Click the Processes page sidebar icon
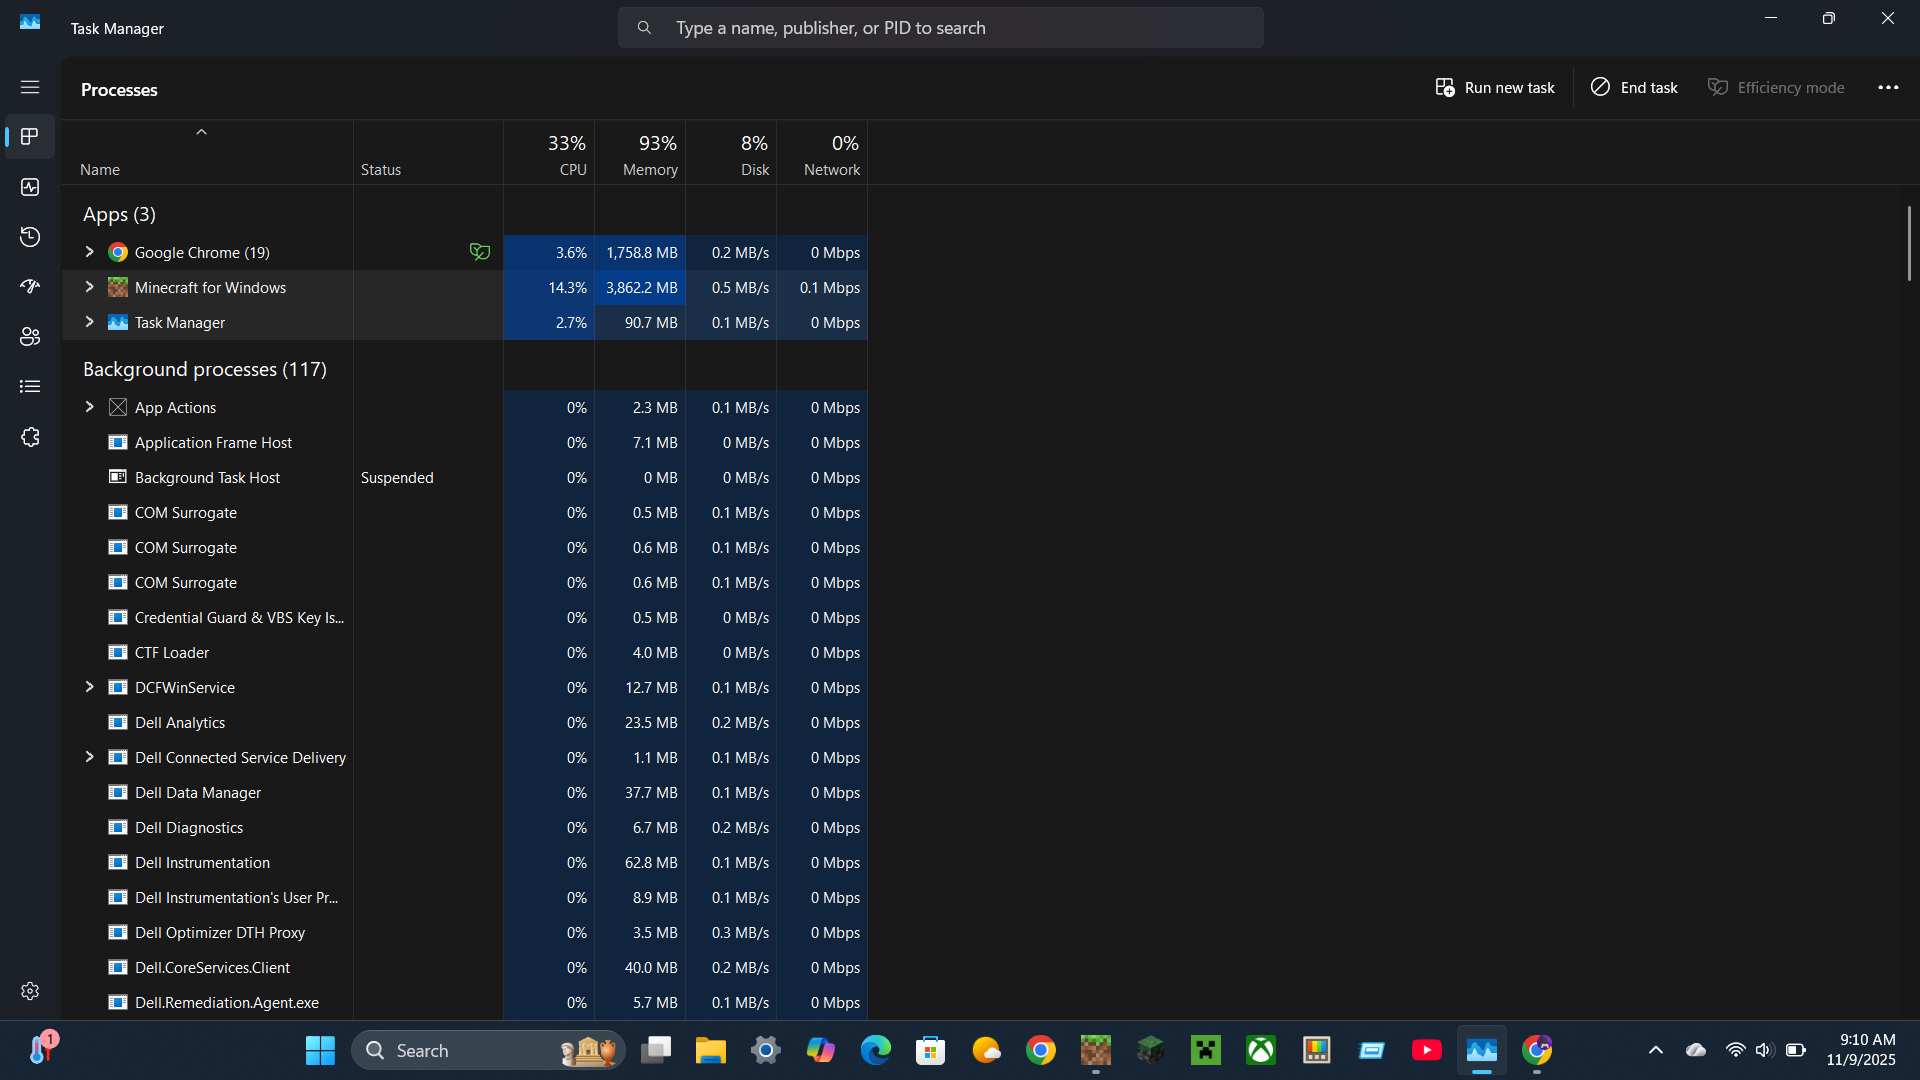1920x1080 pixels. (30, 137)
